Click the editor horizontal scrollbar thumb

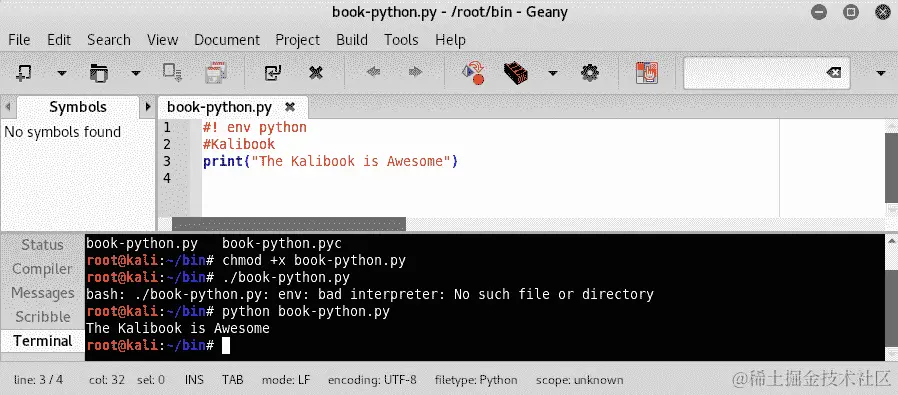point(289,224)
